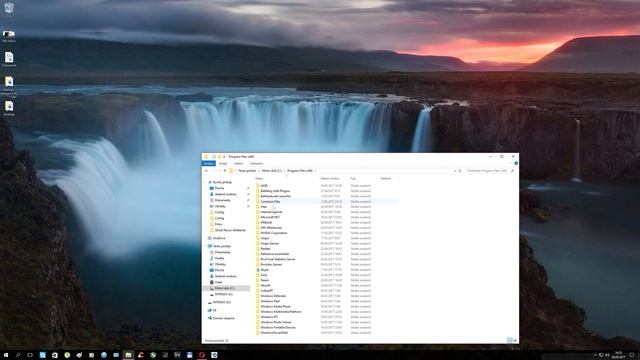Select the Windows Defender folder
Screen dimensions: 640x360
273,296
